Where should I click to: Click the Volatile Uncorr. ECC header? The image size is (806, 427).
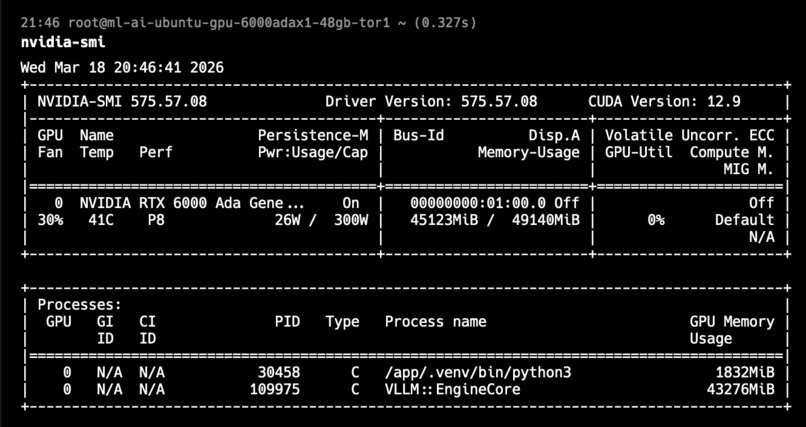click(690, 136)
